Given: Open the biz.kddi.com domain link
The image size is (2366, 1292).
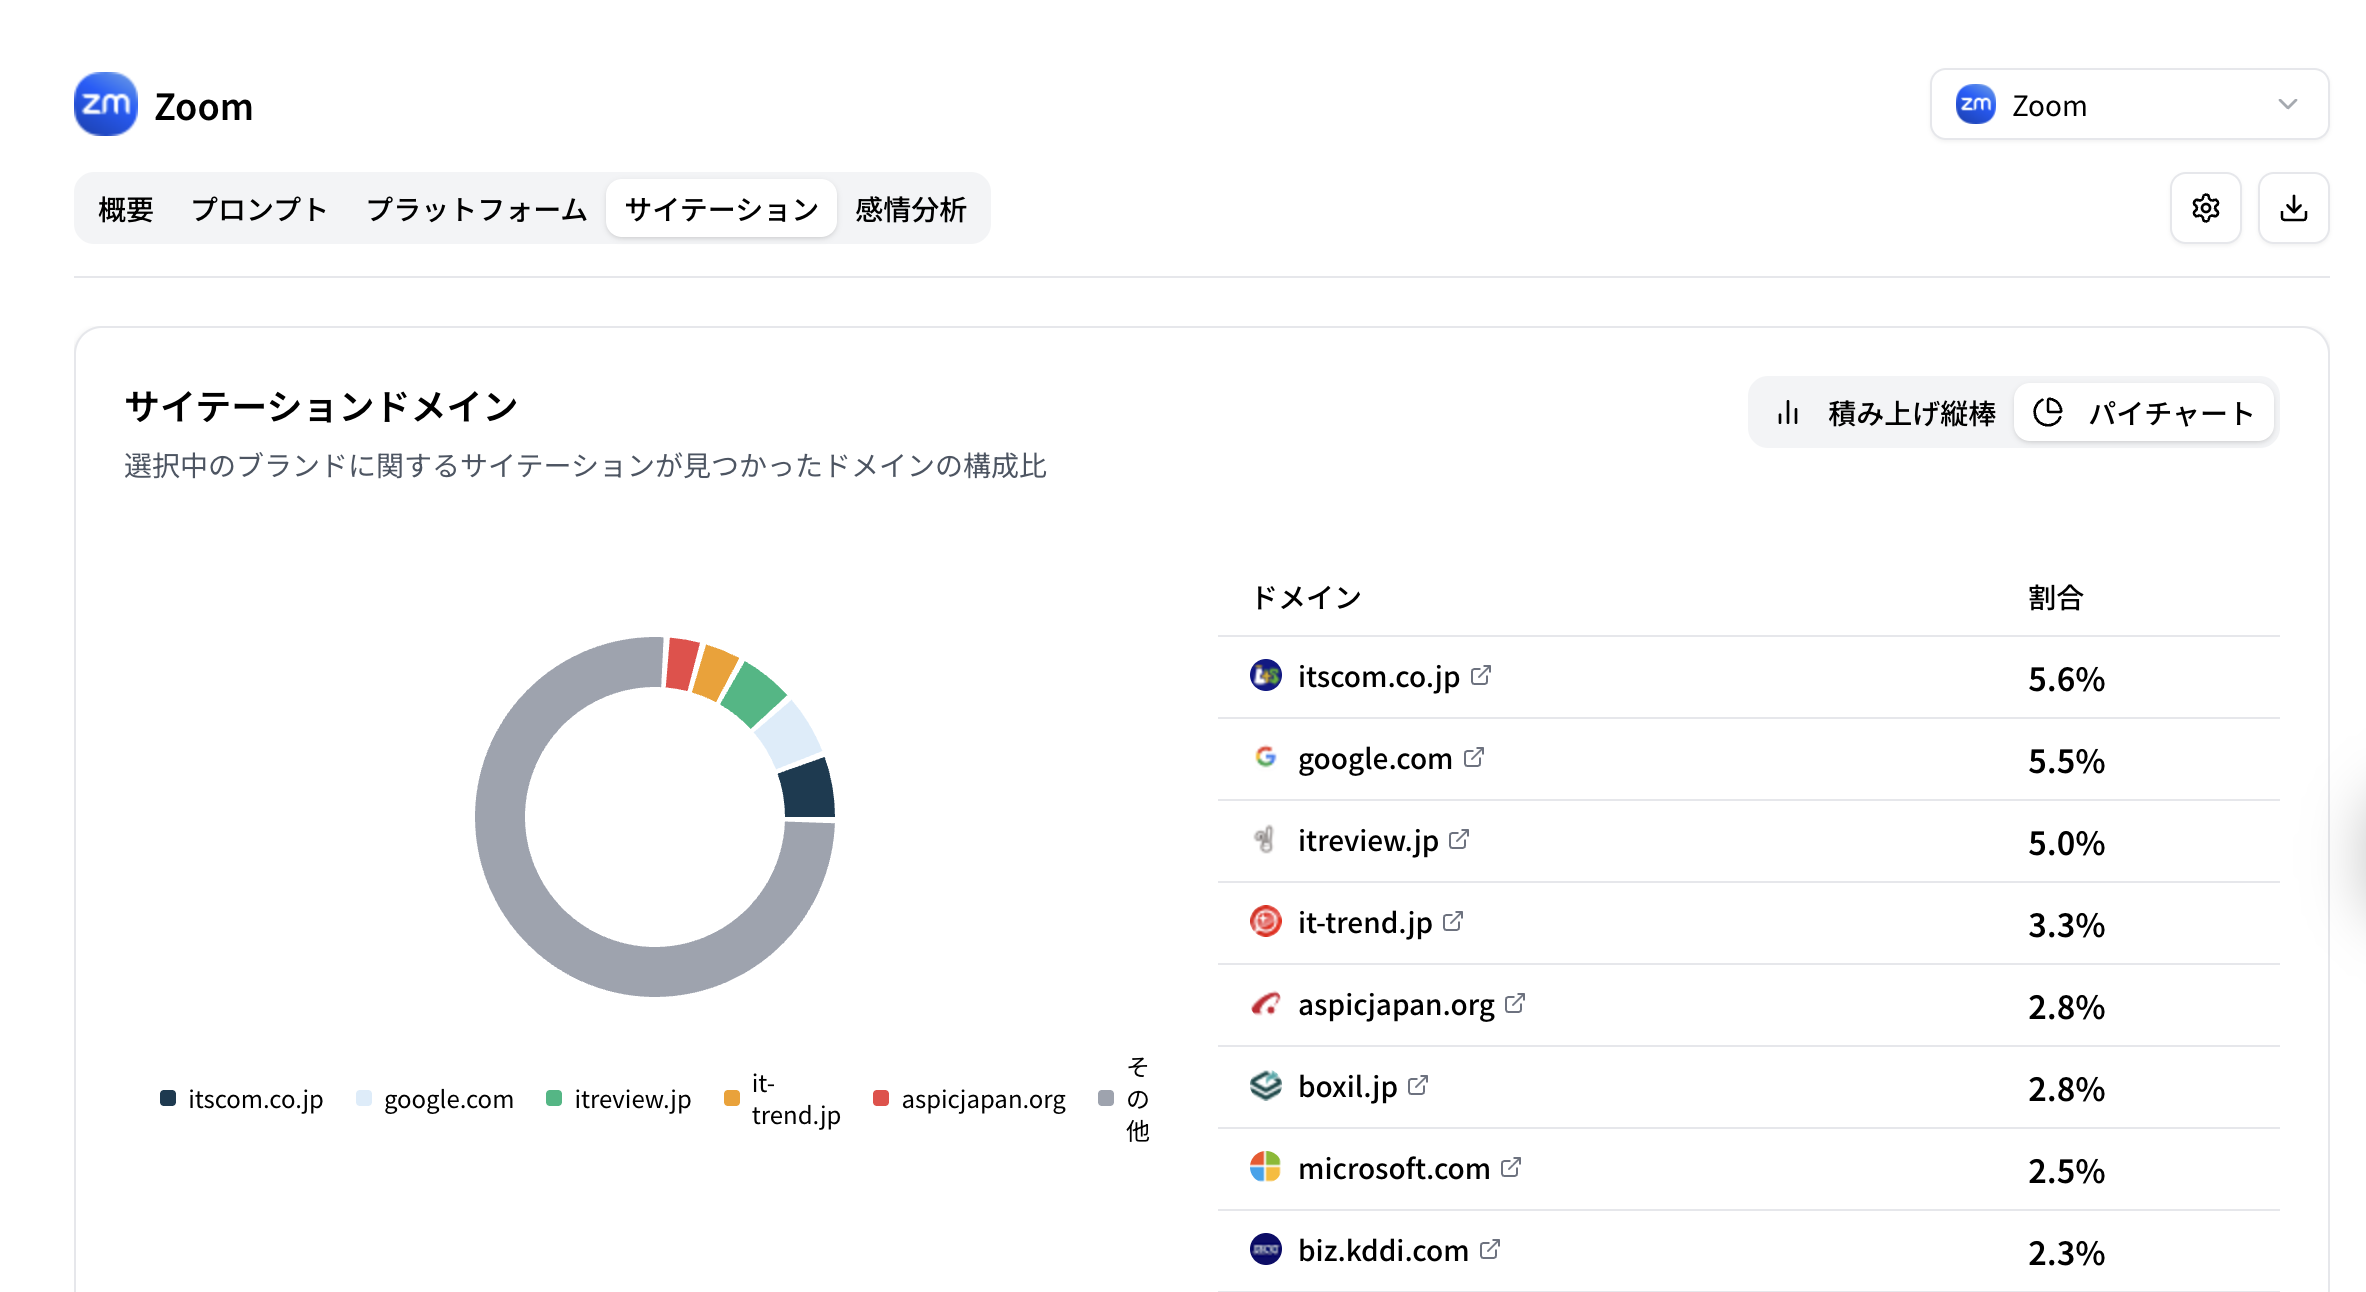Looking at the screenshot, I should pos(1381,1249).
